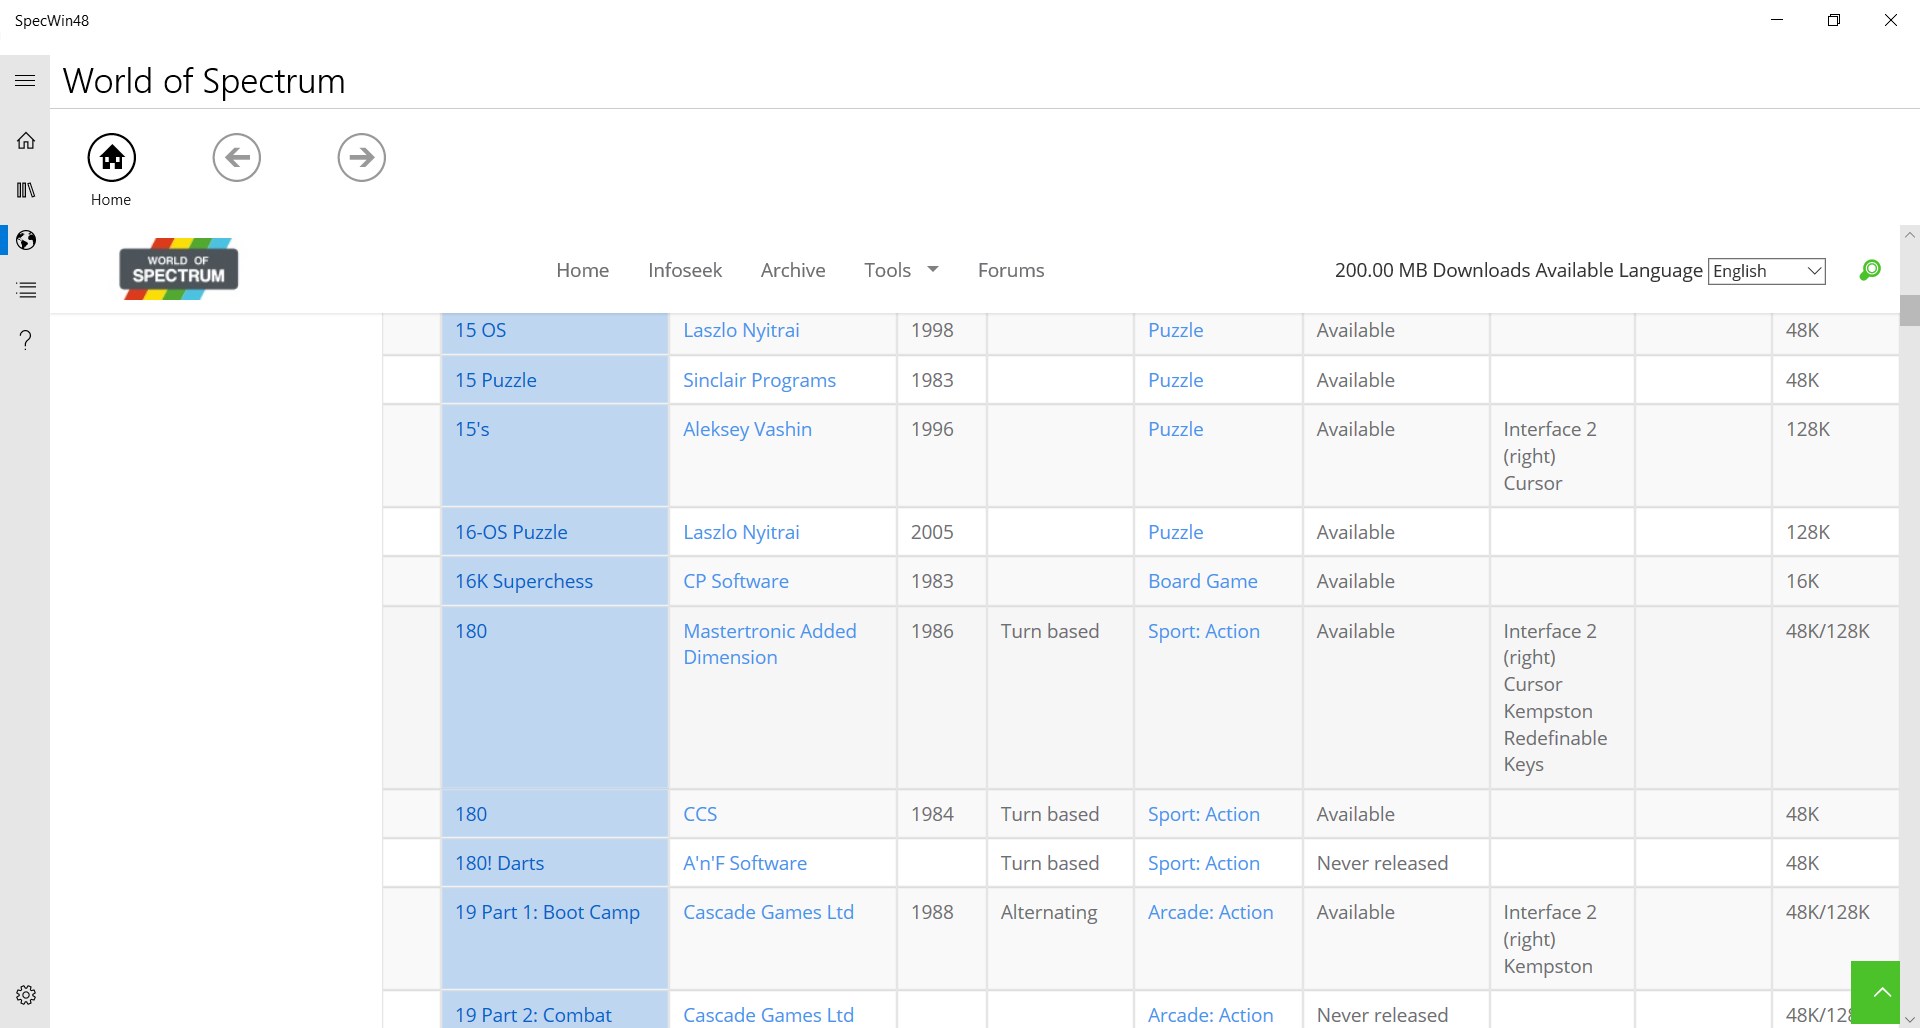Open the hamburger navigation menu
The height and width of the screenshot is (1028, 1920).
tap(25, 81)
